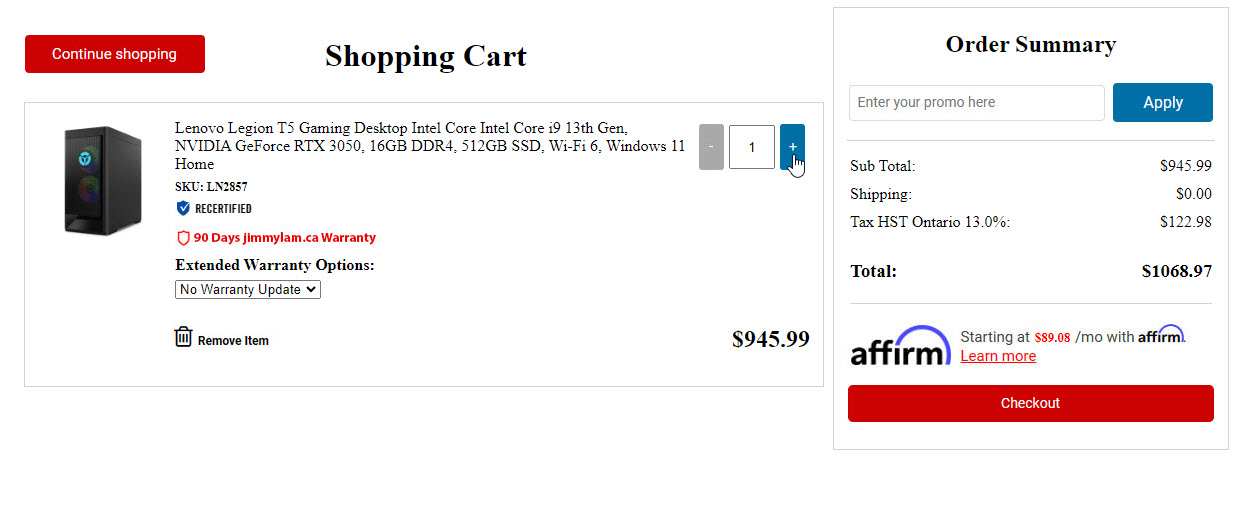Image resolution: width=1254 pixels, height=524 pixels.
Task: Click the small inline Affirm logo
Action: click(x=1161, y=335)
